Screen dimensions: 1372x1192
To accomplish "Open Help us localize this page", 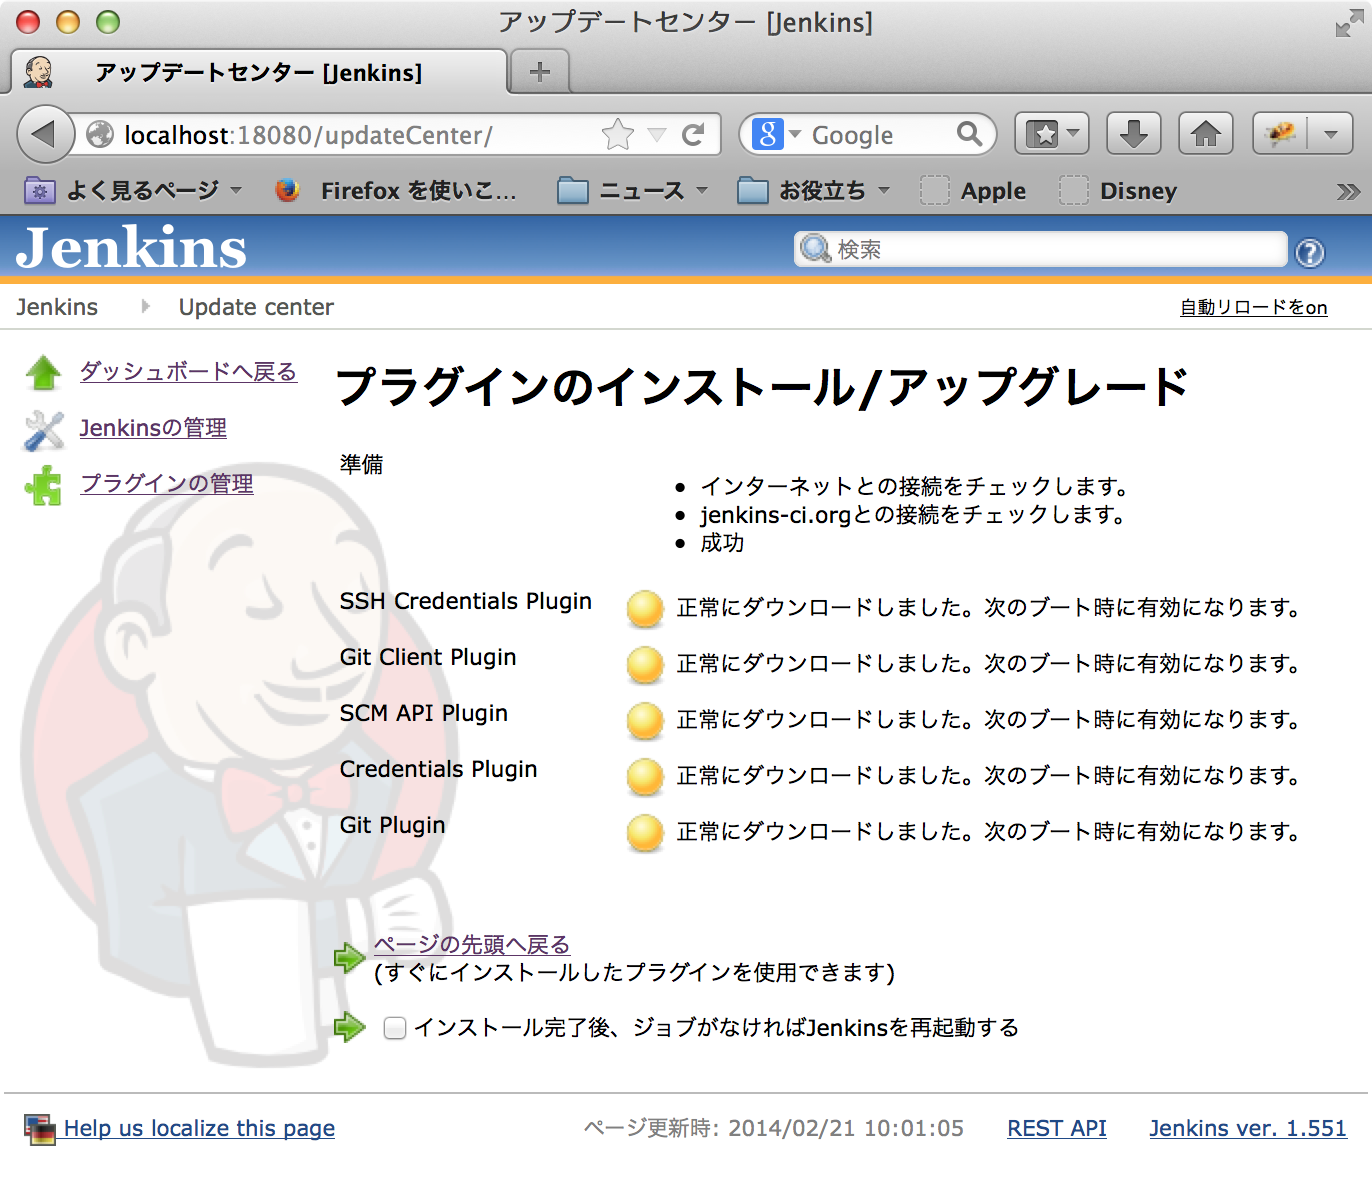I will 199,1128.
